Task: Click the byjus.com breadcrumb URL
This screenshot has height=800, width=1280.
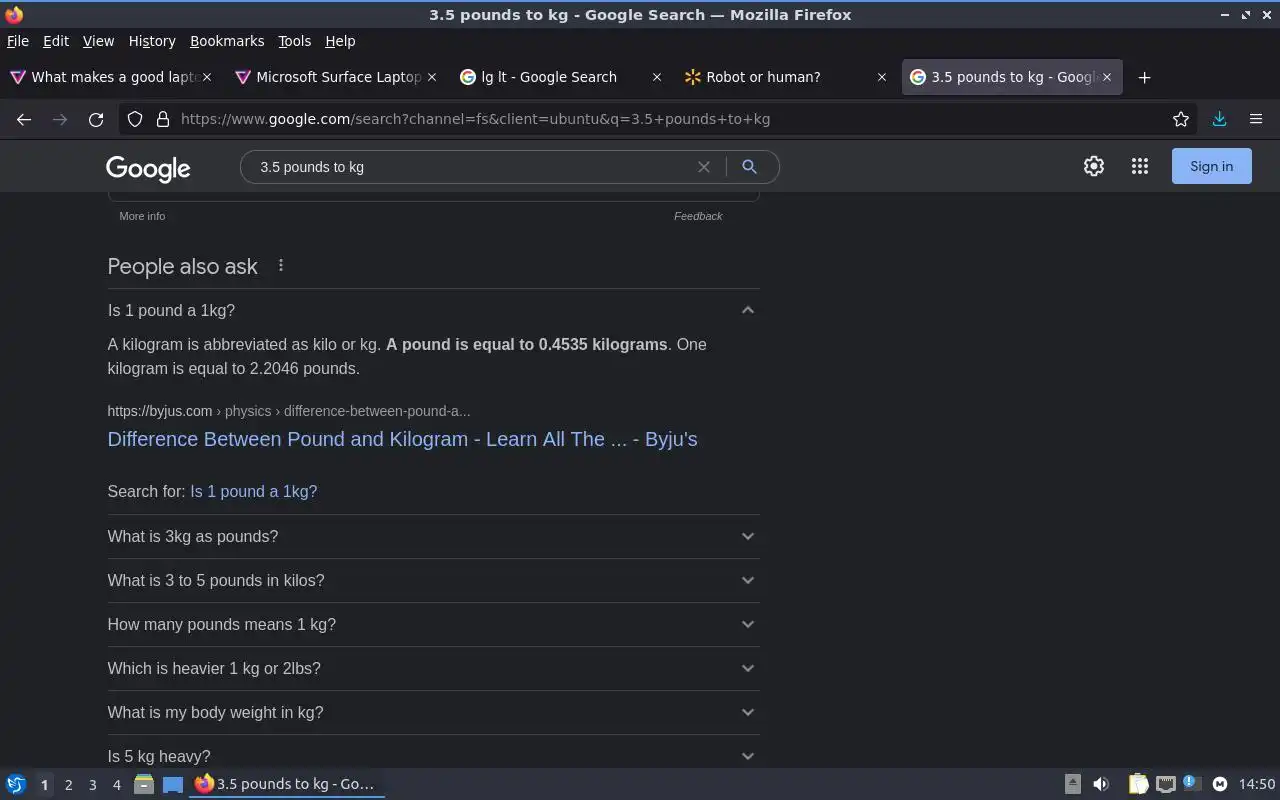Action: click(288, 411)
